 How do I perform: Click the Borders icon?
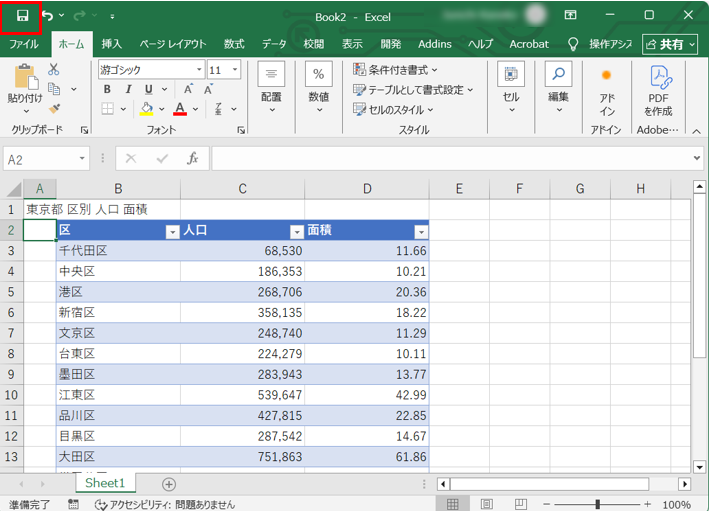[x=108, y=109]
